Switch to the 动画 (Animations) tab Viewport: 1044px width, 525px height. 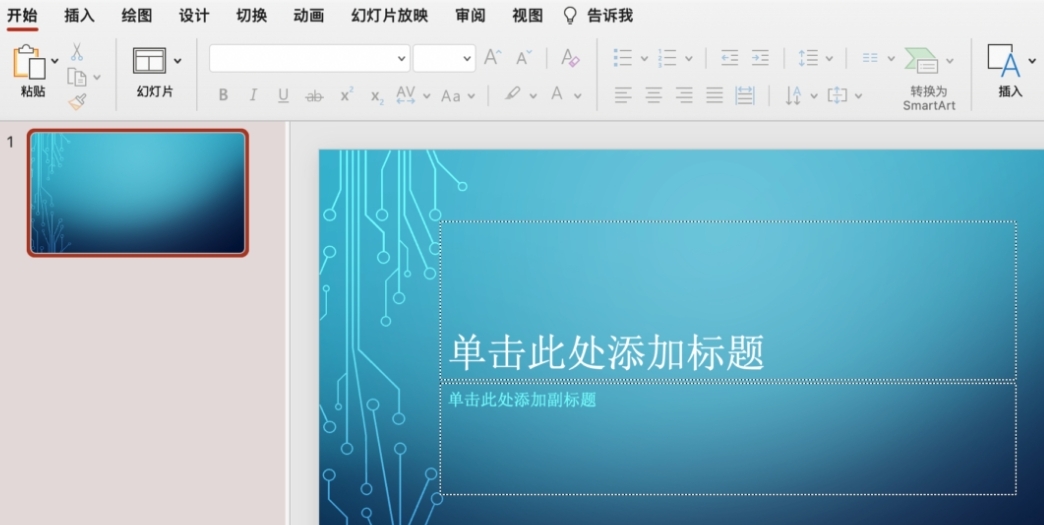point(308,15)
